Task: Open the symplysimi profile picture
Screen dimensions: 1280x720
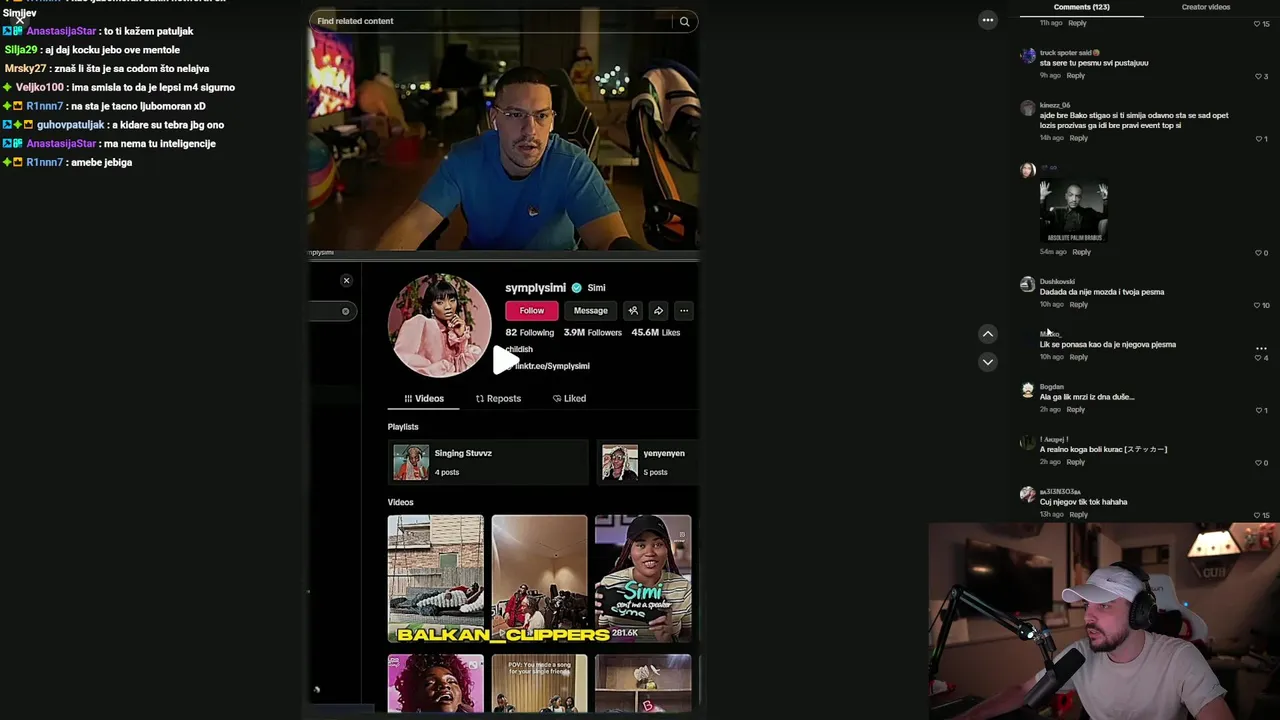Action: coord(439,326)
